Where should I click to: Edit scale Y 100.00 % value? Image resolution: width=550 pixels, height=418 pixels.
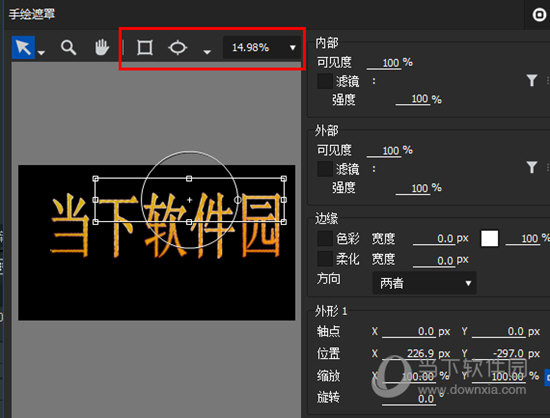(498, 376)
